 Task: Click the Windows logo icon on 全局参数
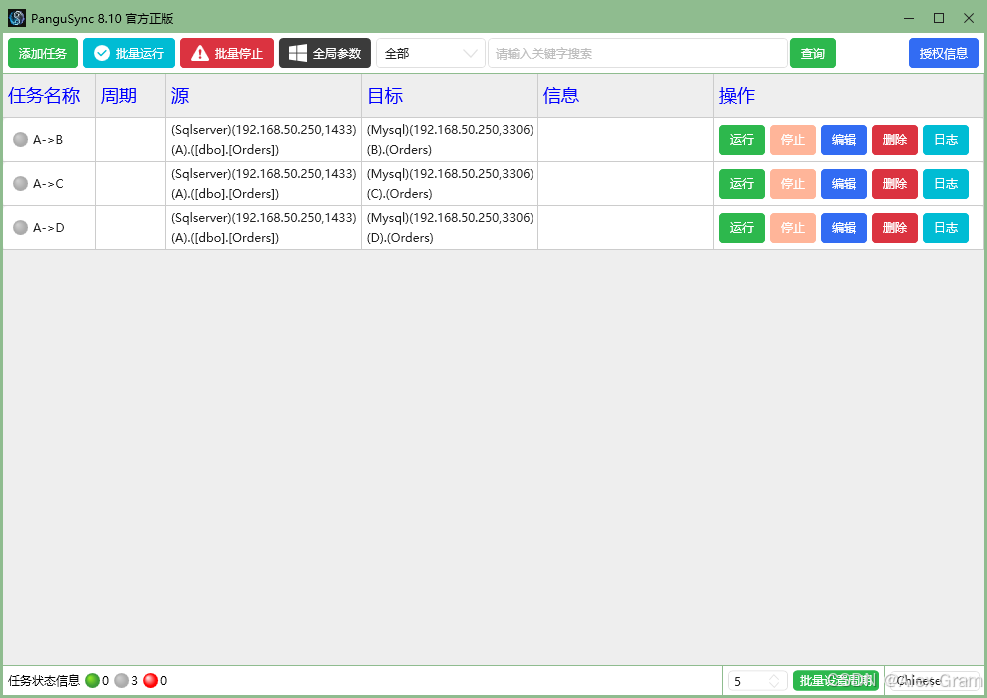(298, 53)
